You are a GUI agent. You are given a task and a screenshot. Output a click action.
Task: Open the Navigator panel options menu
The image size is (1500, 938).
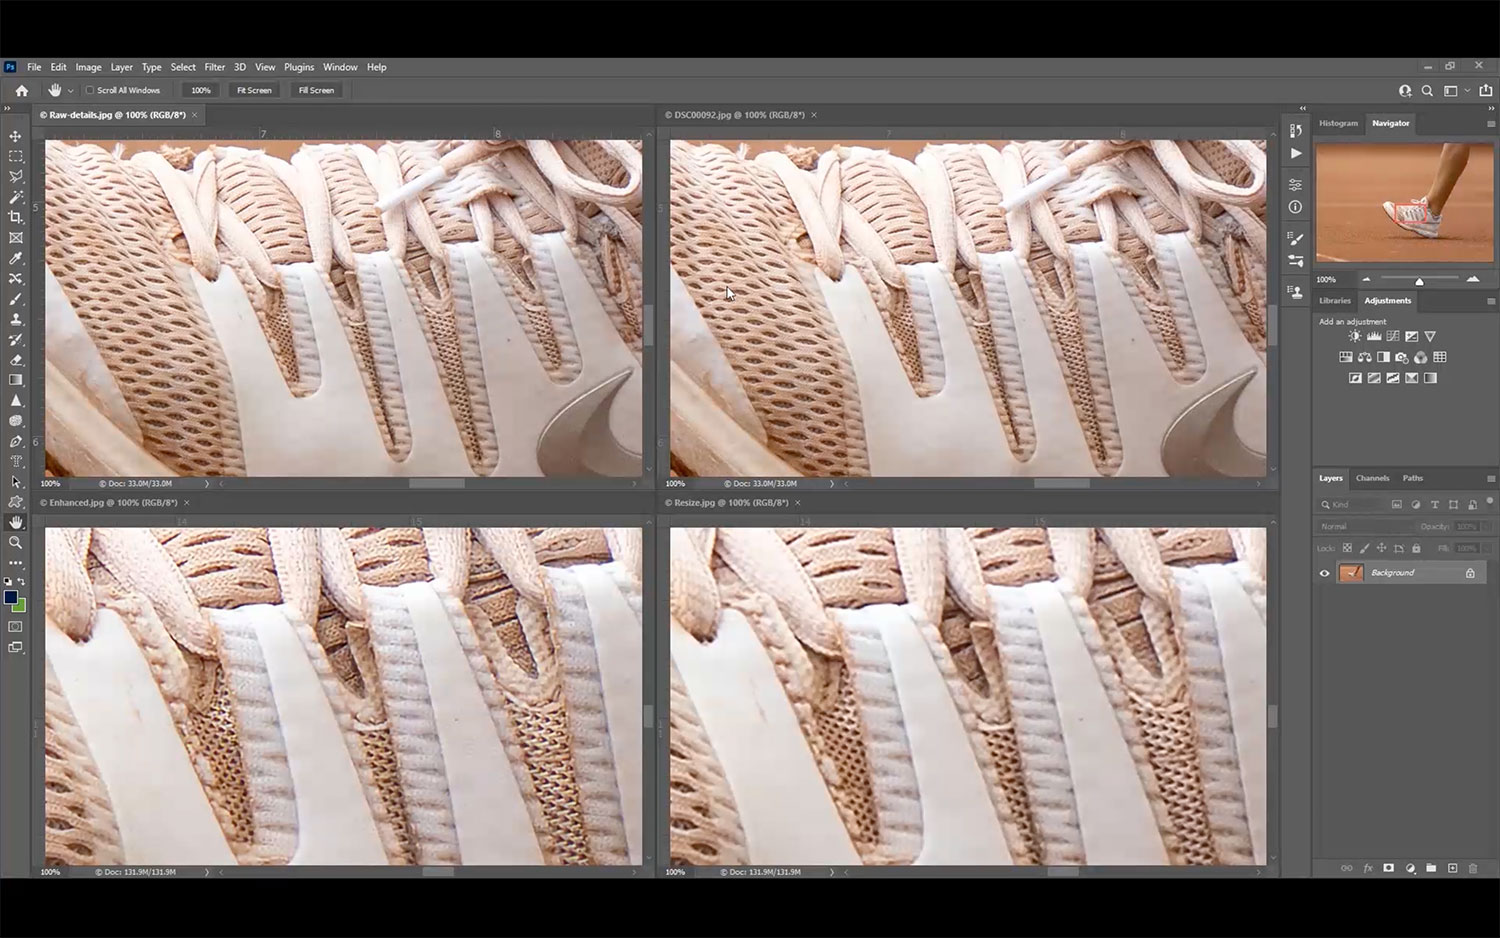coord(1490,124)
